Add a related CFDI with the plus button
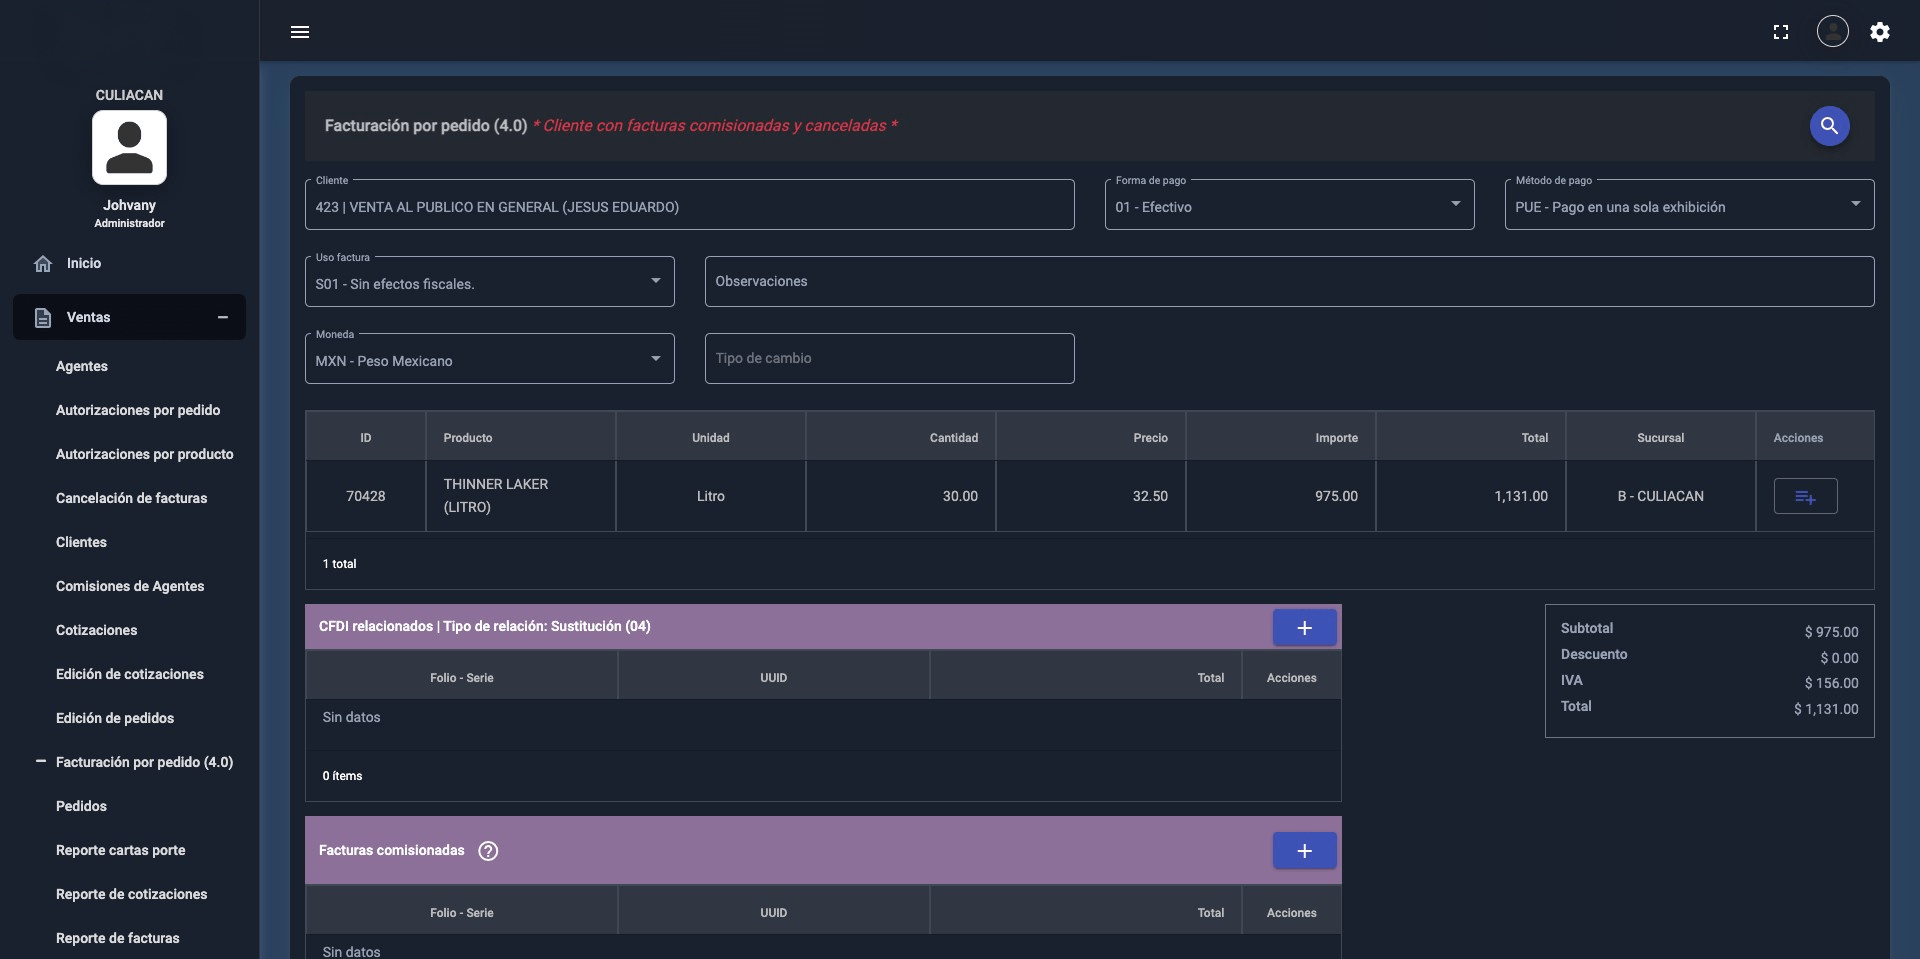This screenshot has height=959, width=1920. click(1304, 627)
